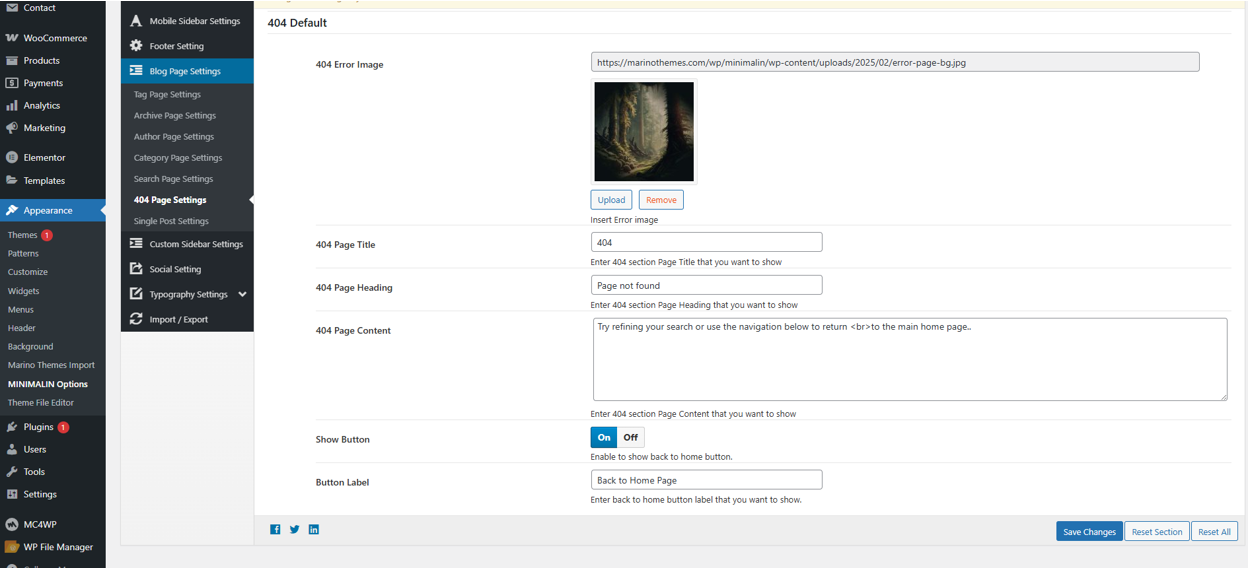Click the Blog Page Settings icon
This screenshot has height=568, width=1252.
(136, 71)
